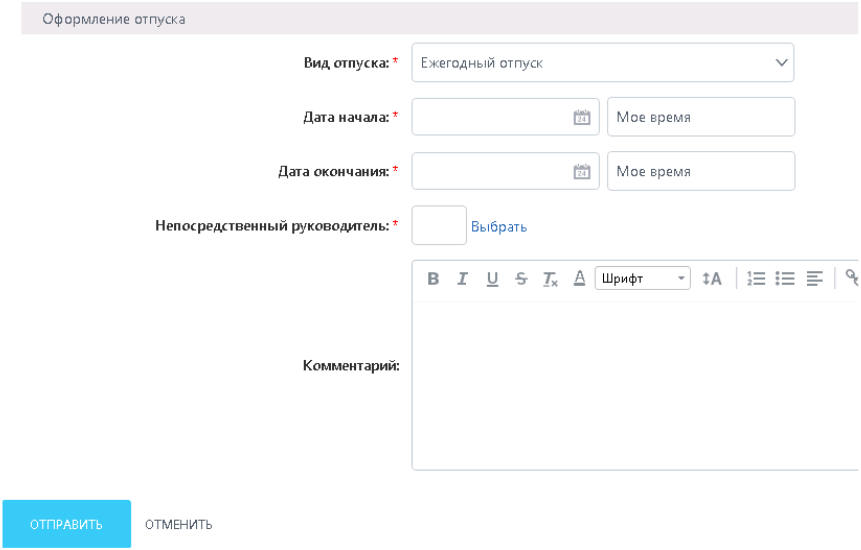The height and width of the screenshot is (550, 861).
Task: Toggle italic formatting in comment editor
Action: point(462,279)
